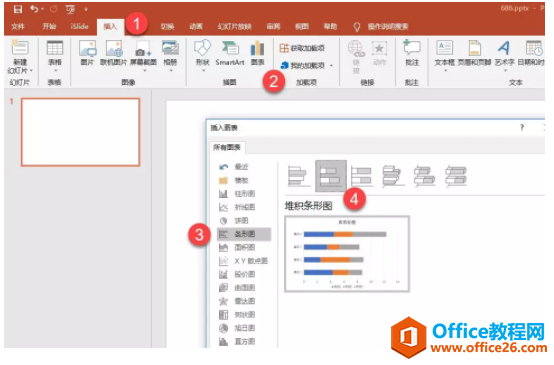
Task: Click the Get Add-ins button
Action: tap(302, 48)
